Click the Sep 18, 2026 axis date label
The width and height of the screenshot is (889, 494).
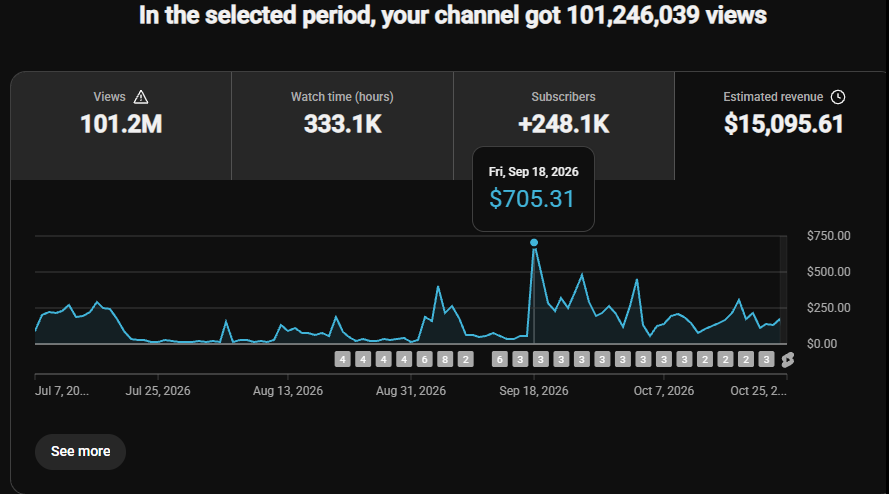534,391
